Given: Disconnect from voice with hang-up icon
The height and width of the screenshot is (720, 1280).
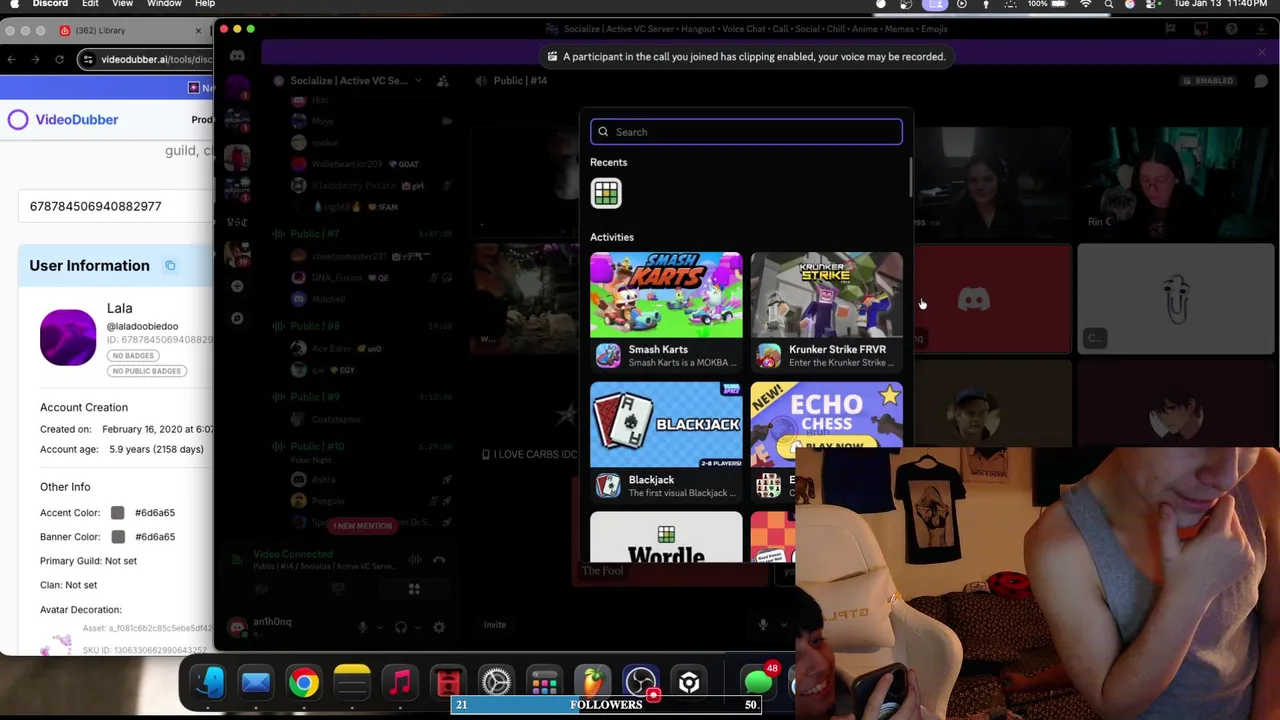Looking at the screenshot, I should [439, 560].
